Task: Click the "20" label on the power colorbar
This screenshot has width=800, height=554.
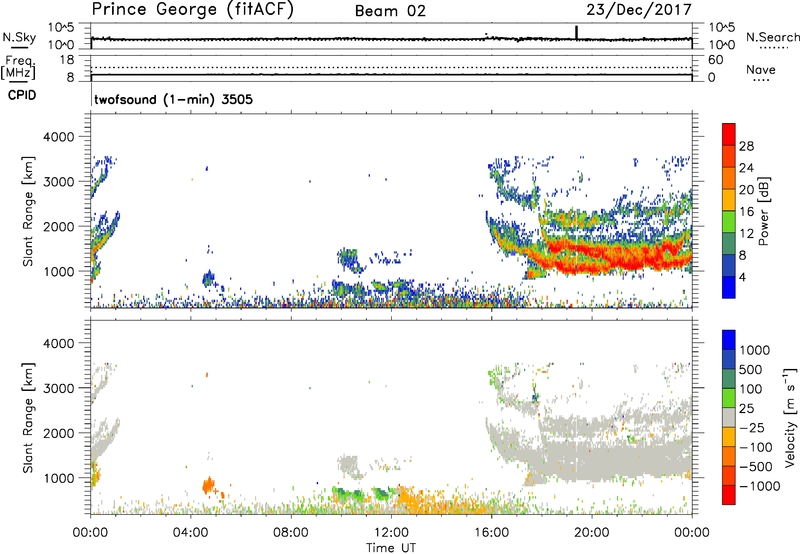Action: (x=746, y=190)
